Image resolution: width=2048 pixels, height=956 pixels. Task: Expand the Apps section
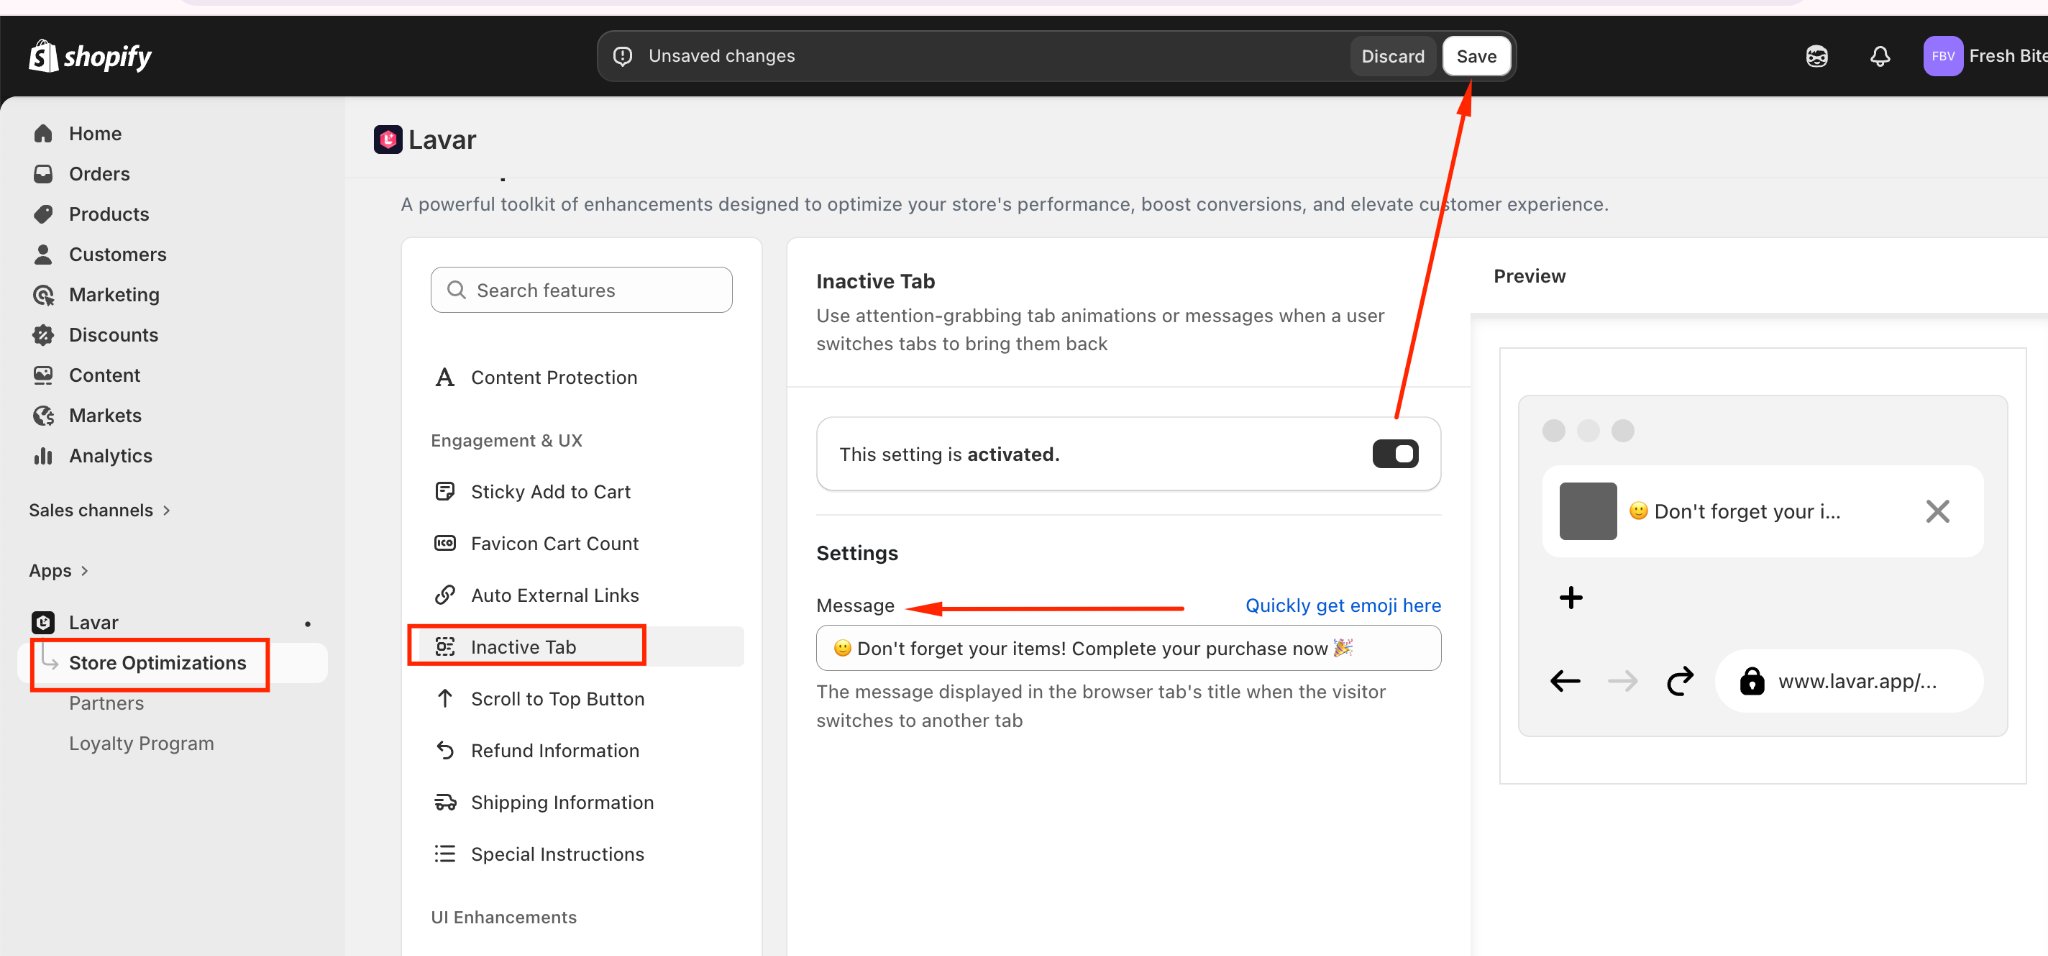tap(58, 570)
